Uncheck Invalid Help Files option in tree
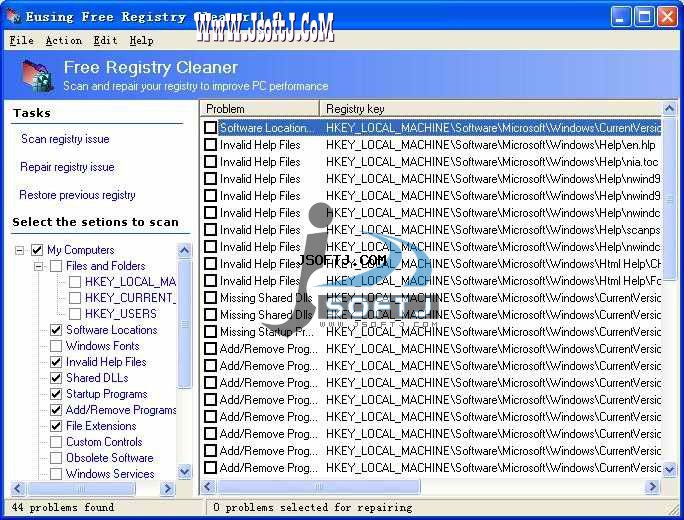684x520 pixels. (x=56, y=362)
